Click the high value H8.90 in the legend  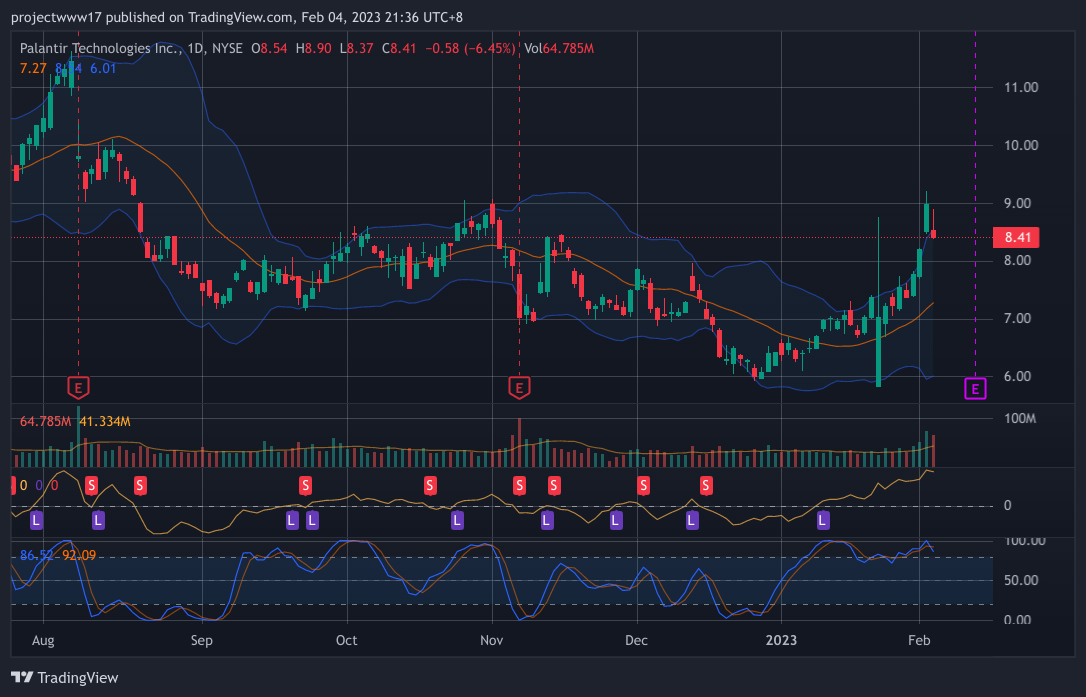click(x=313, y=48)
